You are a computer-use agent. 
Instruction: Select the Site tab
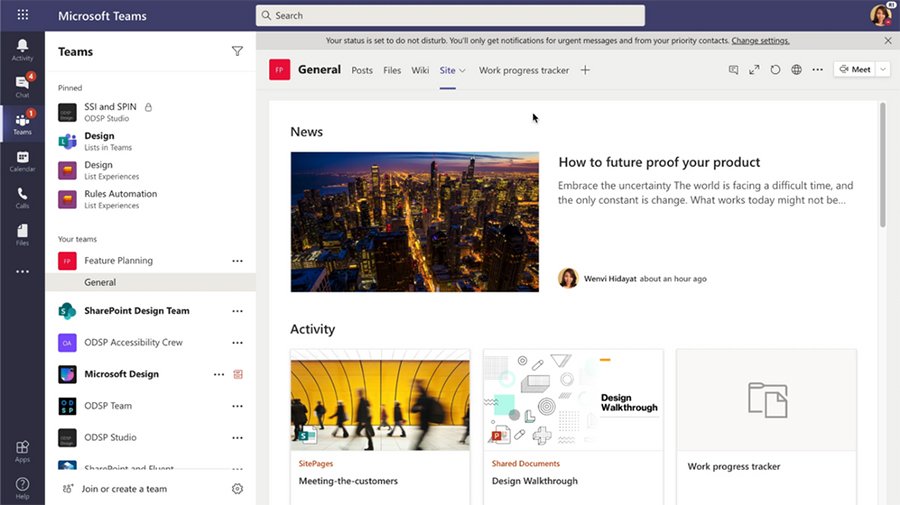pyautogui.click(x=447, y=70)
